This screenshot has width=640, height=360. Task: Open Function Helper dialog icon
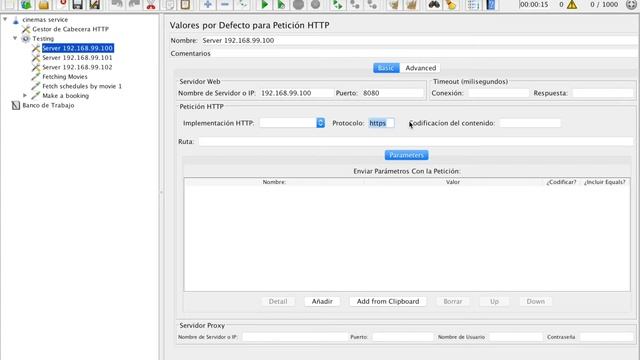point(473,4)
